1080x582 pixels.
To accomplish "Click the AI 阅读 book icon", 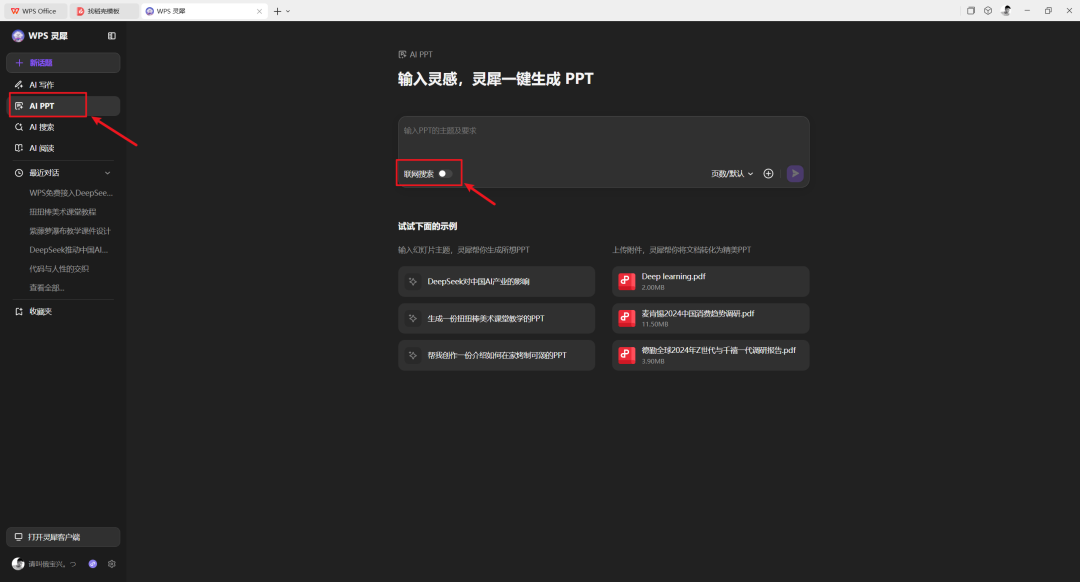I will click(x=19, y=148).
